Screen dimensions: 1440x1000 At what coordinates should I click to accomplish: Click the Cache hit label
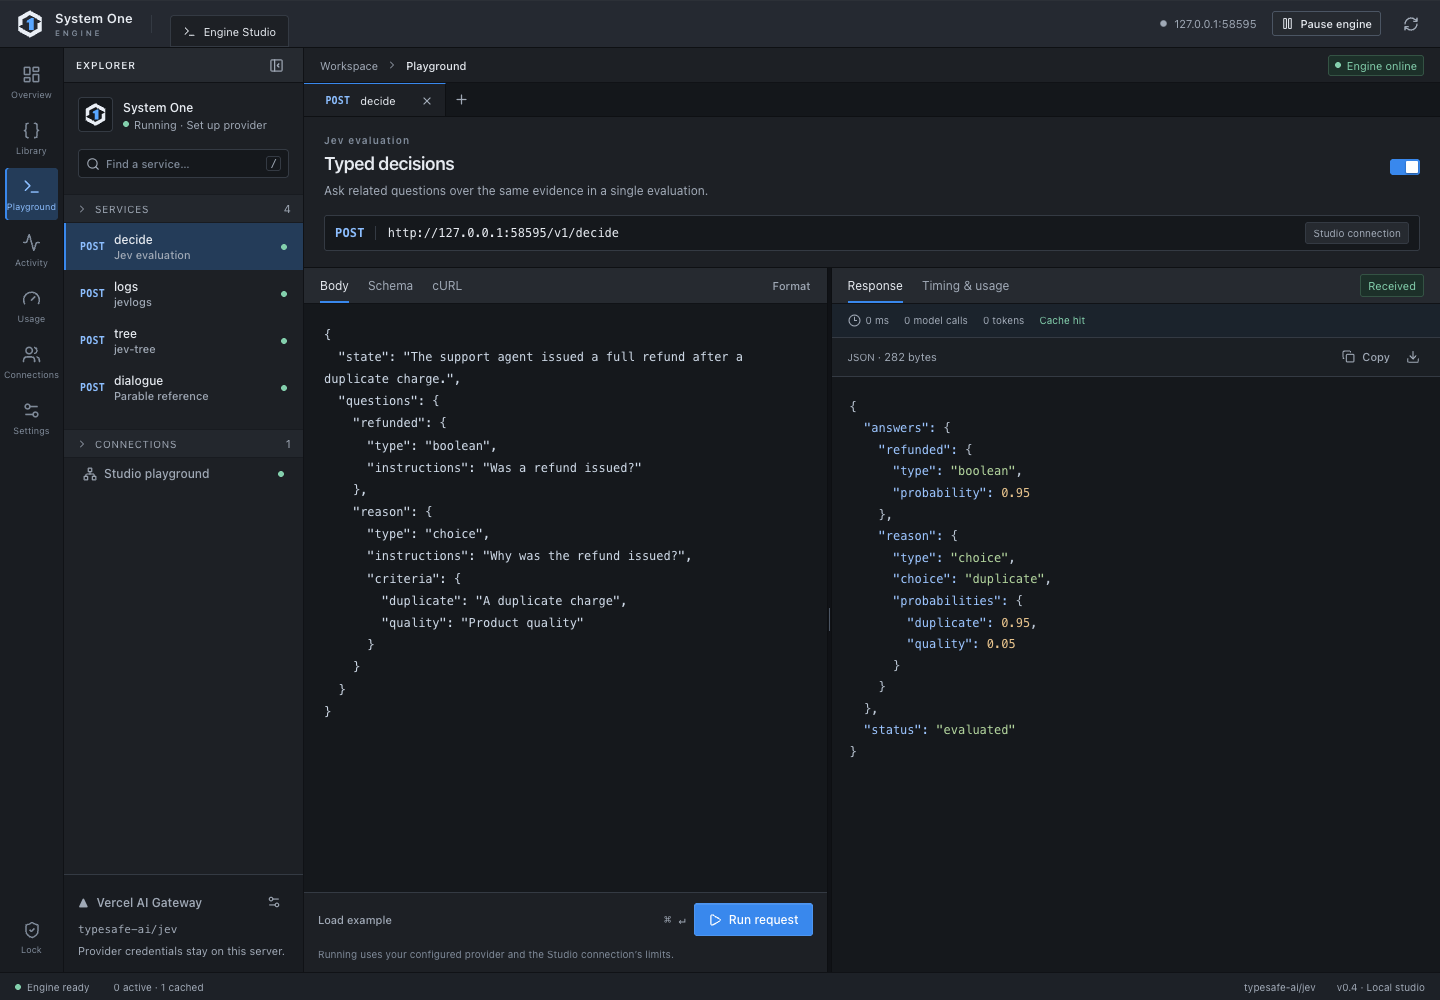pos(1062,321)
